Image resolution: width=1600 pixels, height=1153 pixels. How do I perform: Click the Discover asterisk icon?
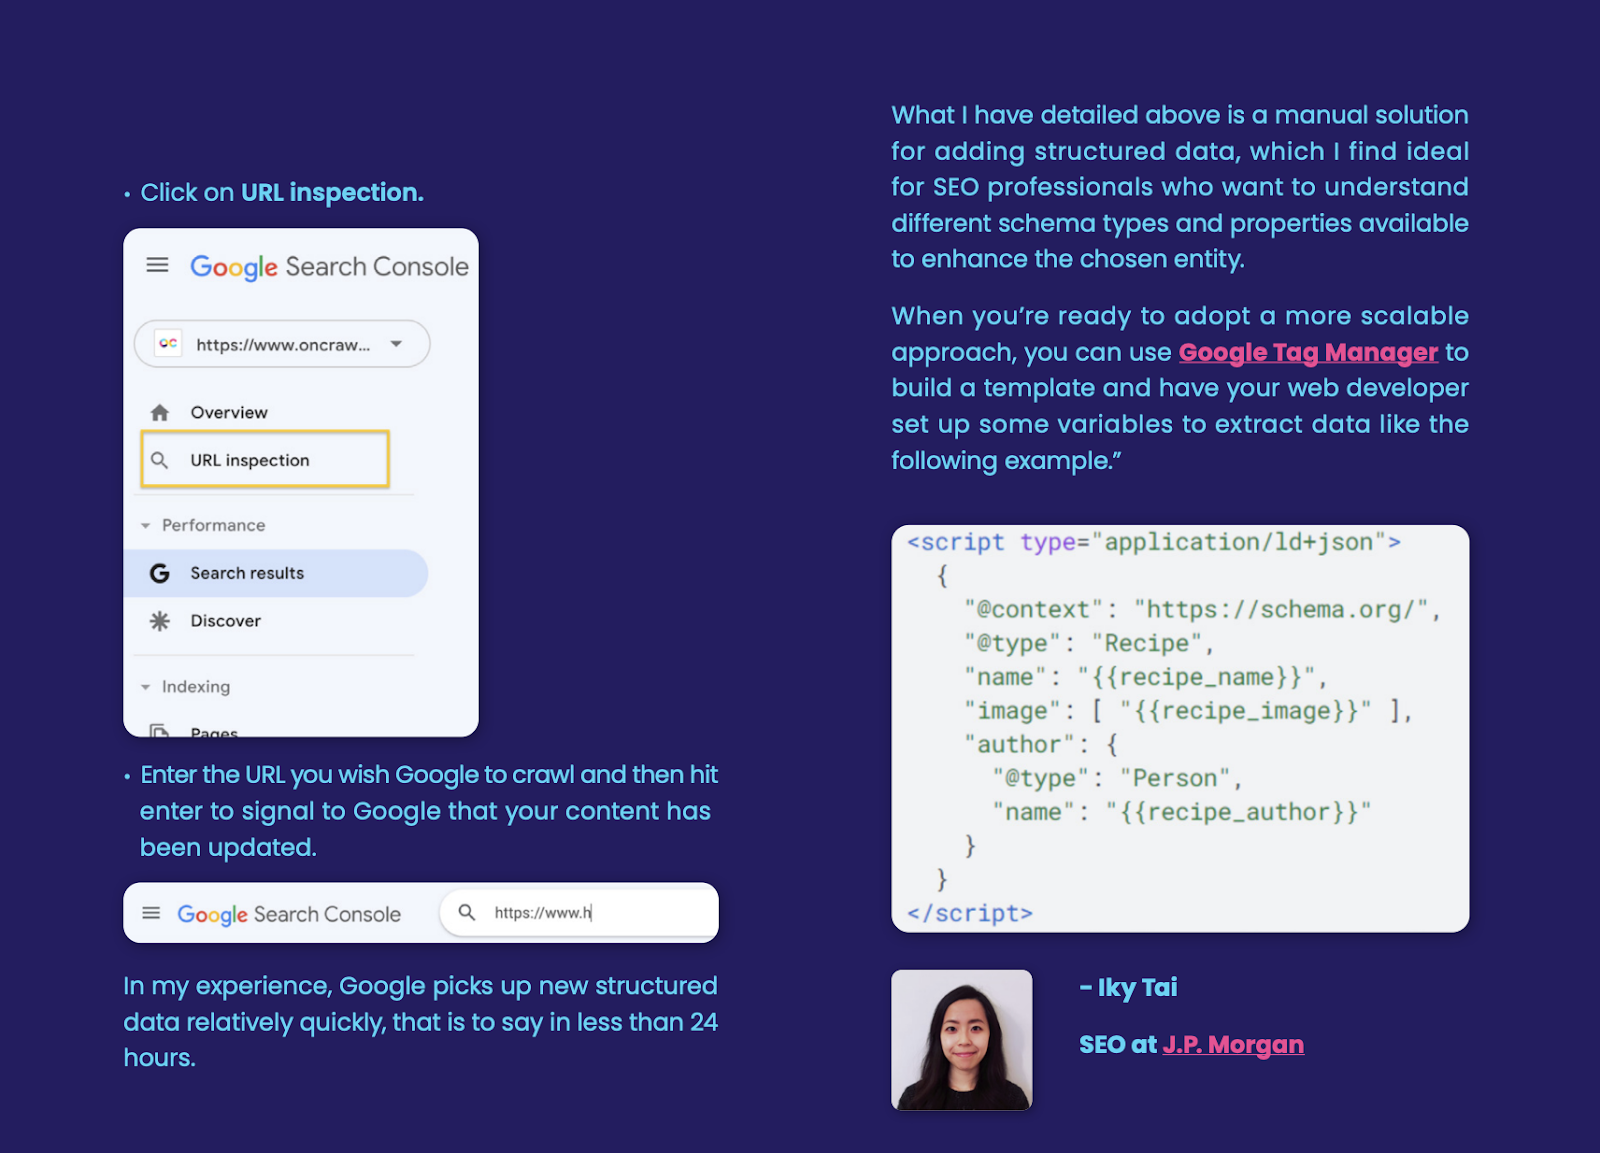click(x=159, y=621)
